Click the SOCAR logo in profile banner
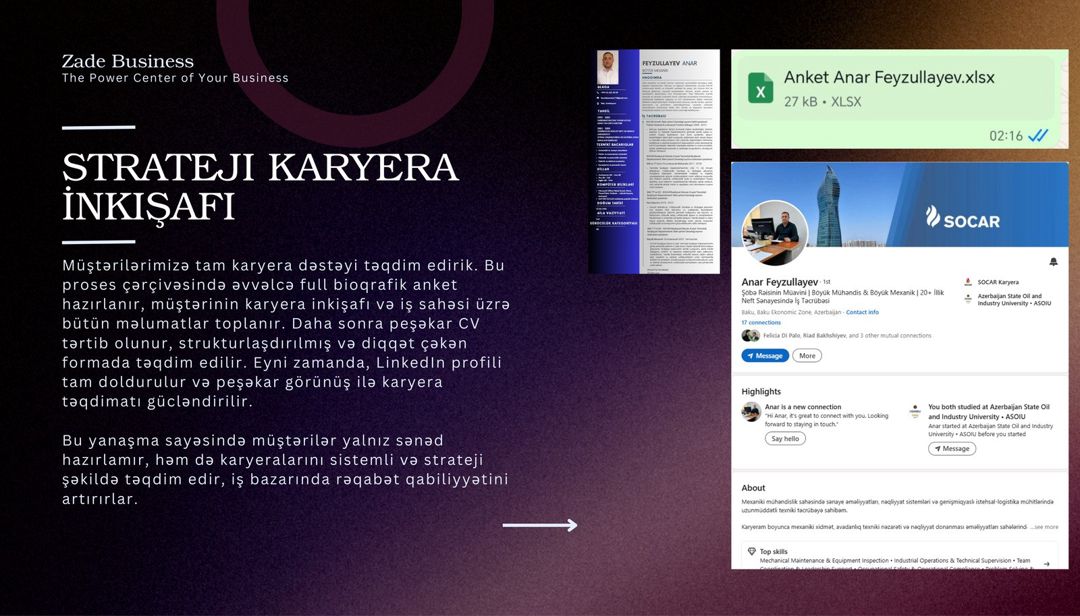Viewport: 1080px width, 616px height. (963, 218)
